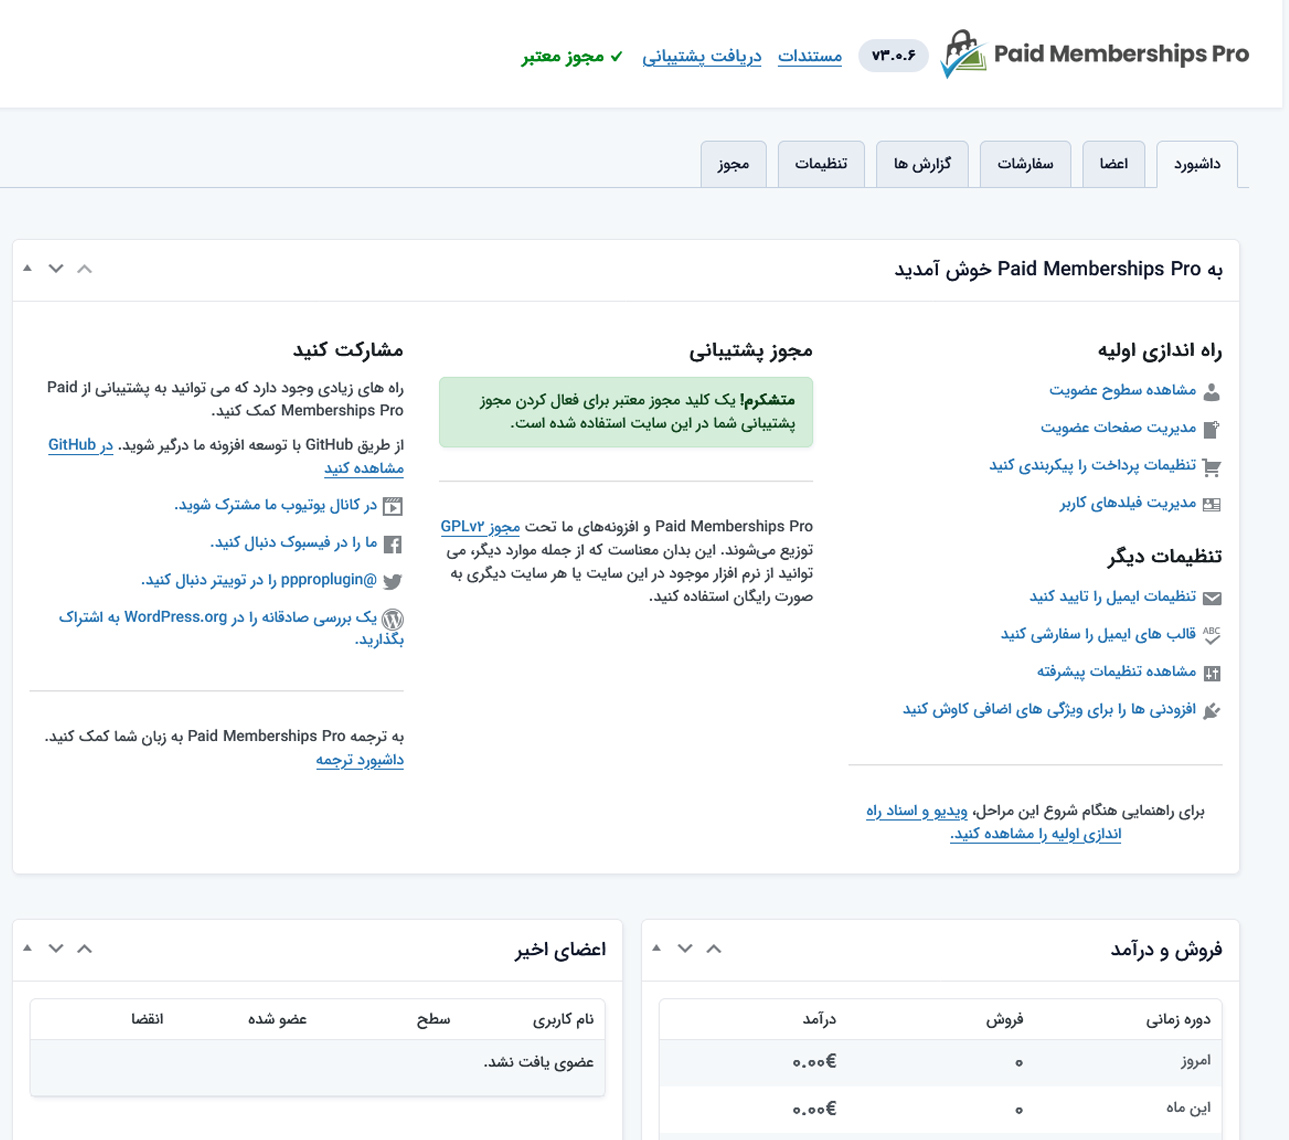The height and width of the screenshot is (1140, 1289).
Task: Click the cart icon beside تنظیمات پرداخت
Action: 1211,467
